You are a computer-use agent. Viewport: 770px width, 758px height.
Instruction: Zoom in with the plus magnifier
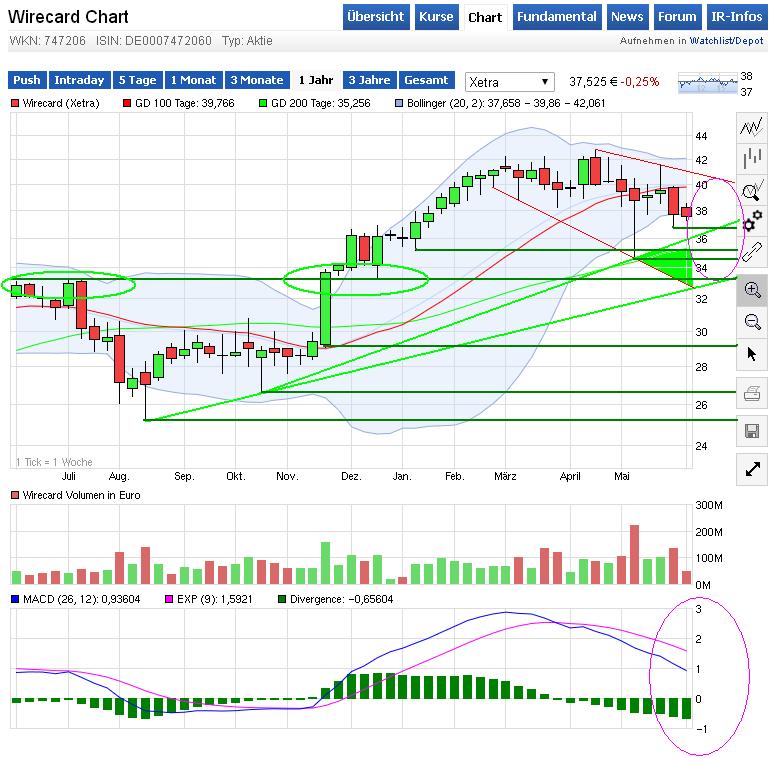click(x=752, y=290)
